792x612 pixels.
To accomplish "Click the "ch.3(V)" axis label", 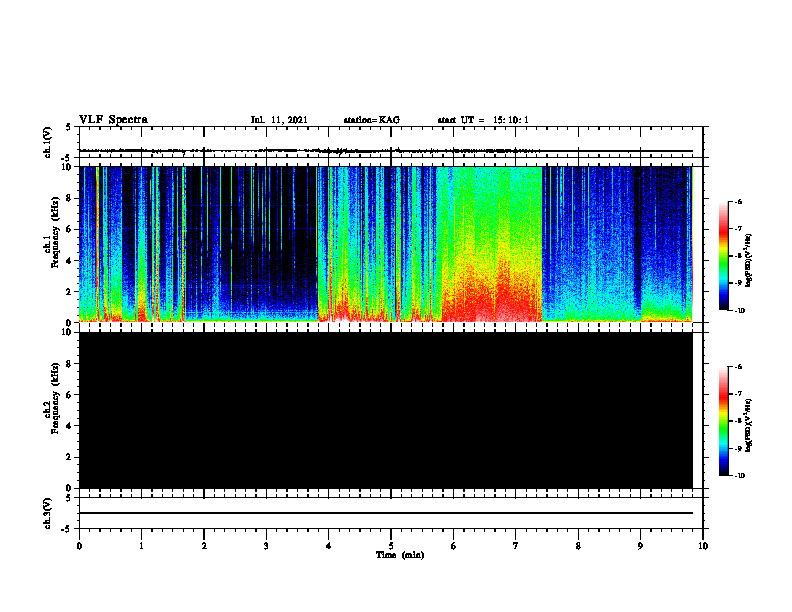I will click(x=47, y=513).
